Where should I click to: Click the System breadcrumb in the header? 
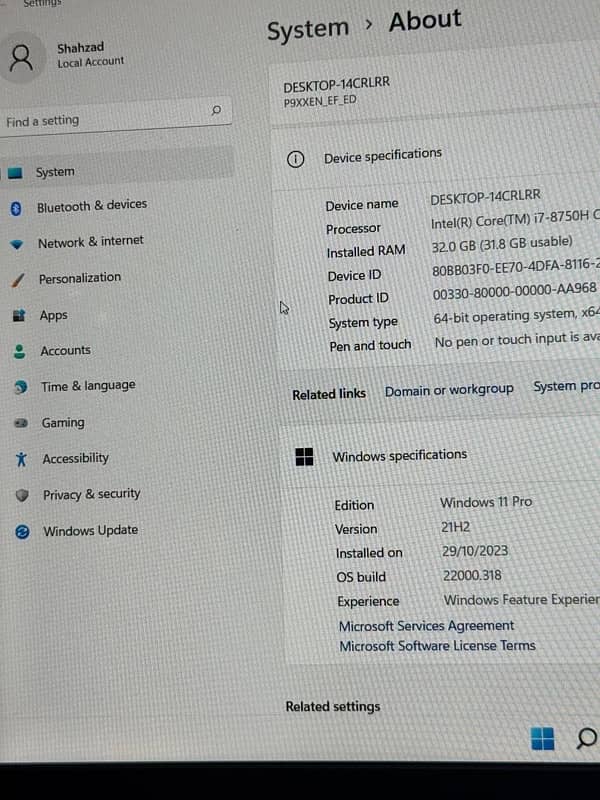pos(308,30)
